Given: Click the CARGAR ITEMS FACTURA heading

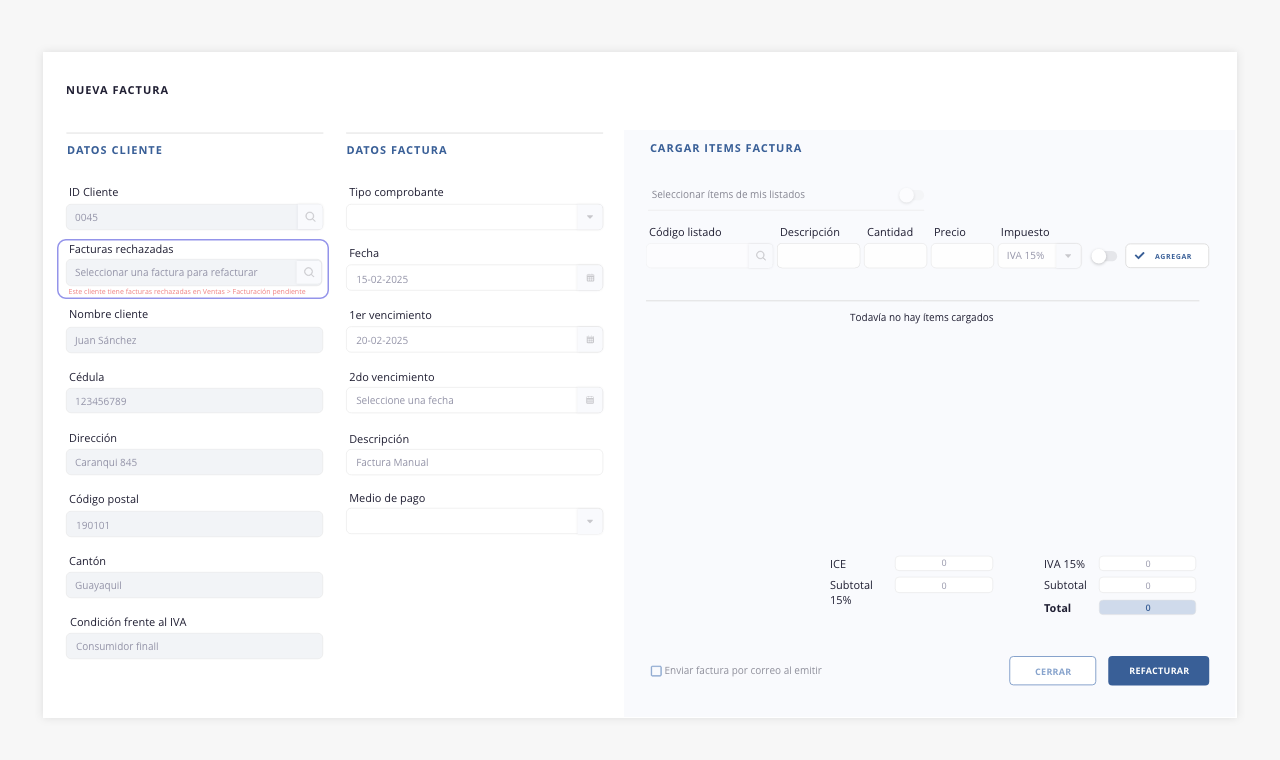Looking at the screenshot, I should pos(726,148).
